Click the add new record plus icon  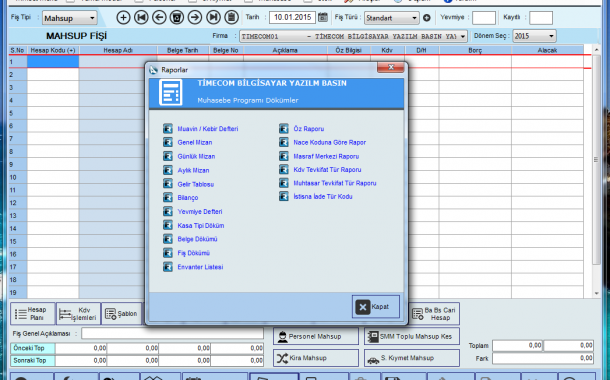coord(123,18)
